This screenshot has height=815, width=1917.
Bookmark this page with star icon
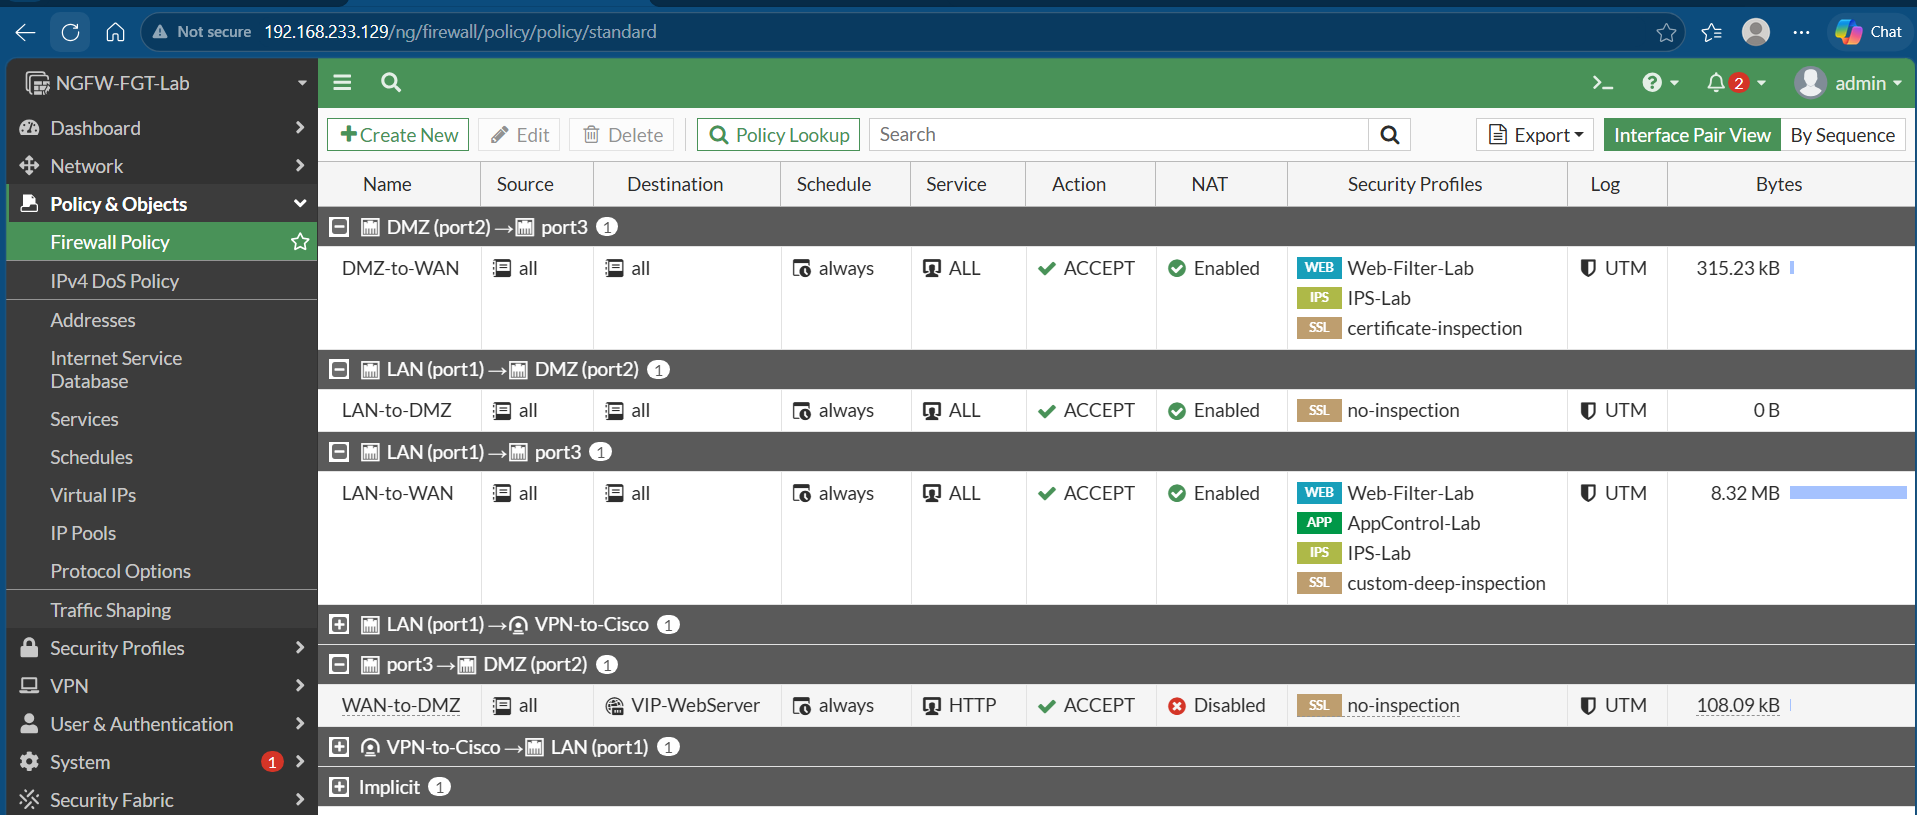coord(1666,32)
